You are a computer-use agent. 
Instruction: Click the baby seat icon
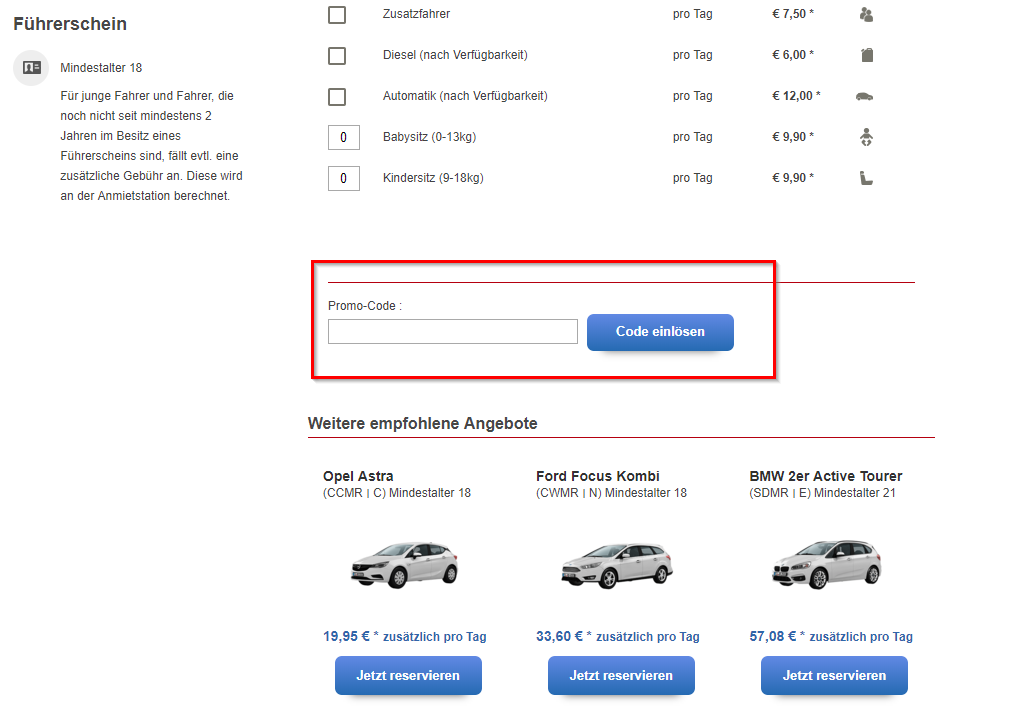click(x=867, y=137)
